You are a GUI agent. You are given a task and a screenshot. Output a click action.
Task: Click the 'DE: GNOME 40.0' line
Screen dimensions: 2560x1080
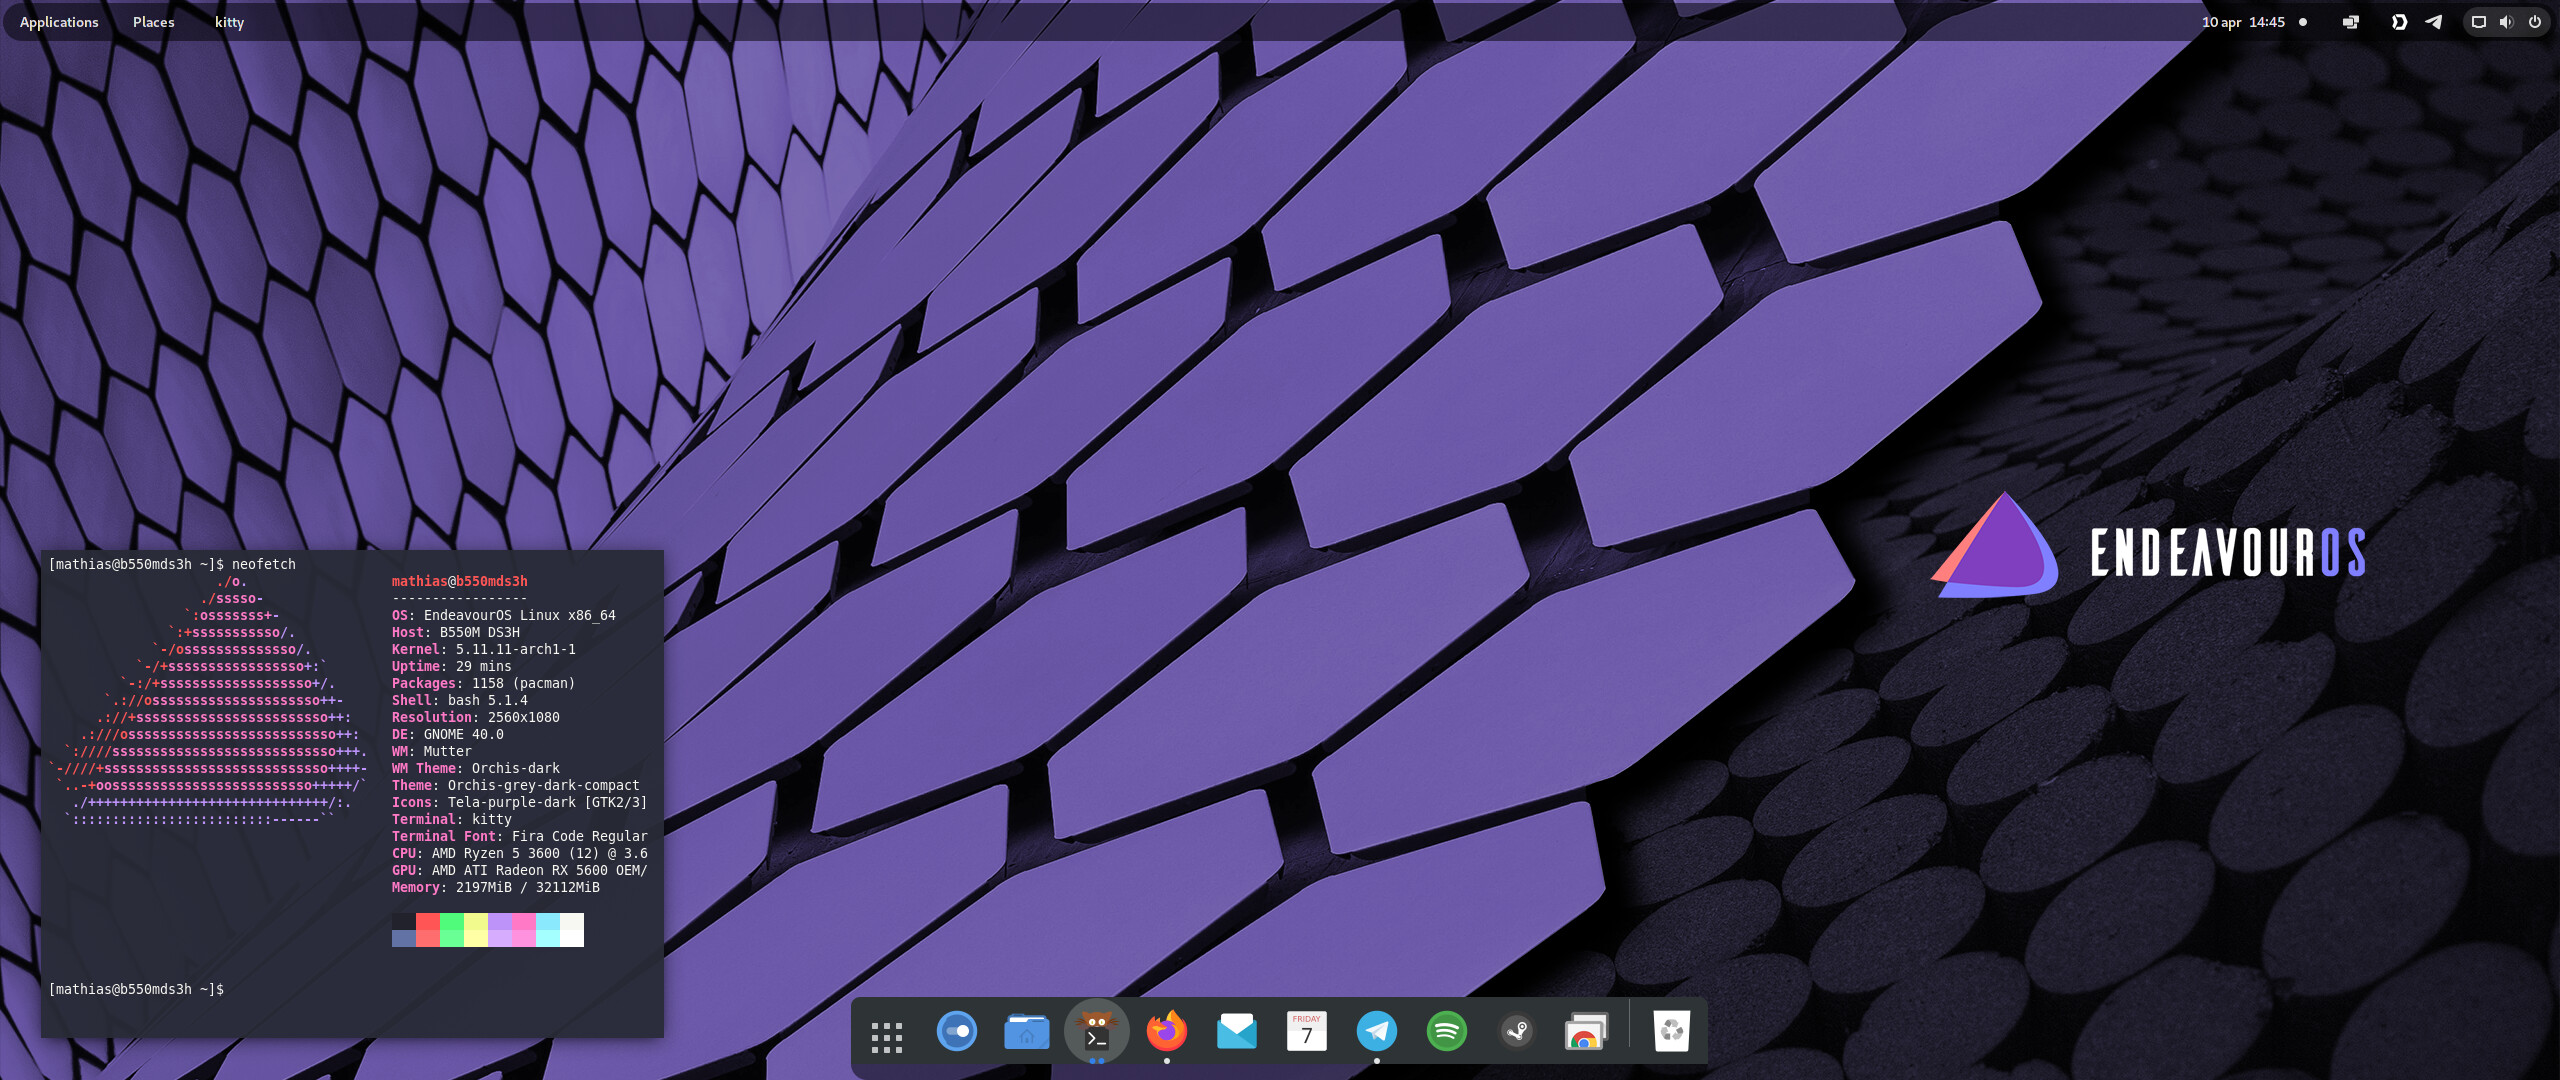point(448,734)
